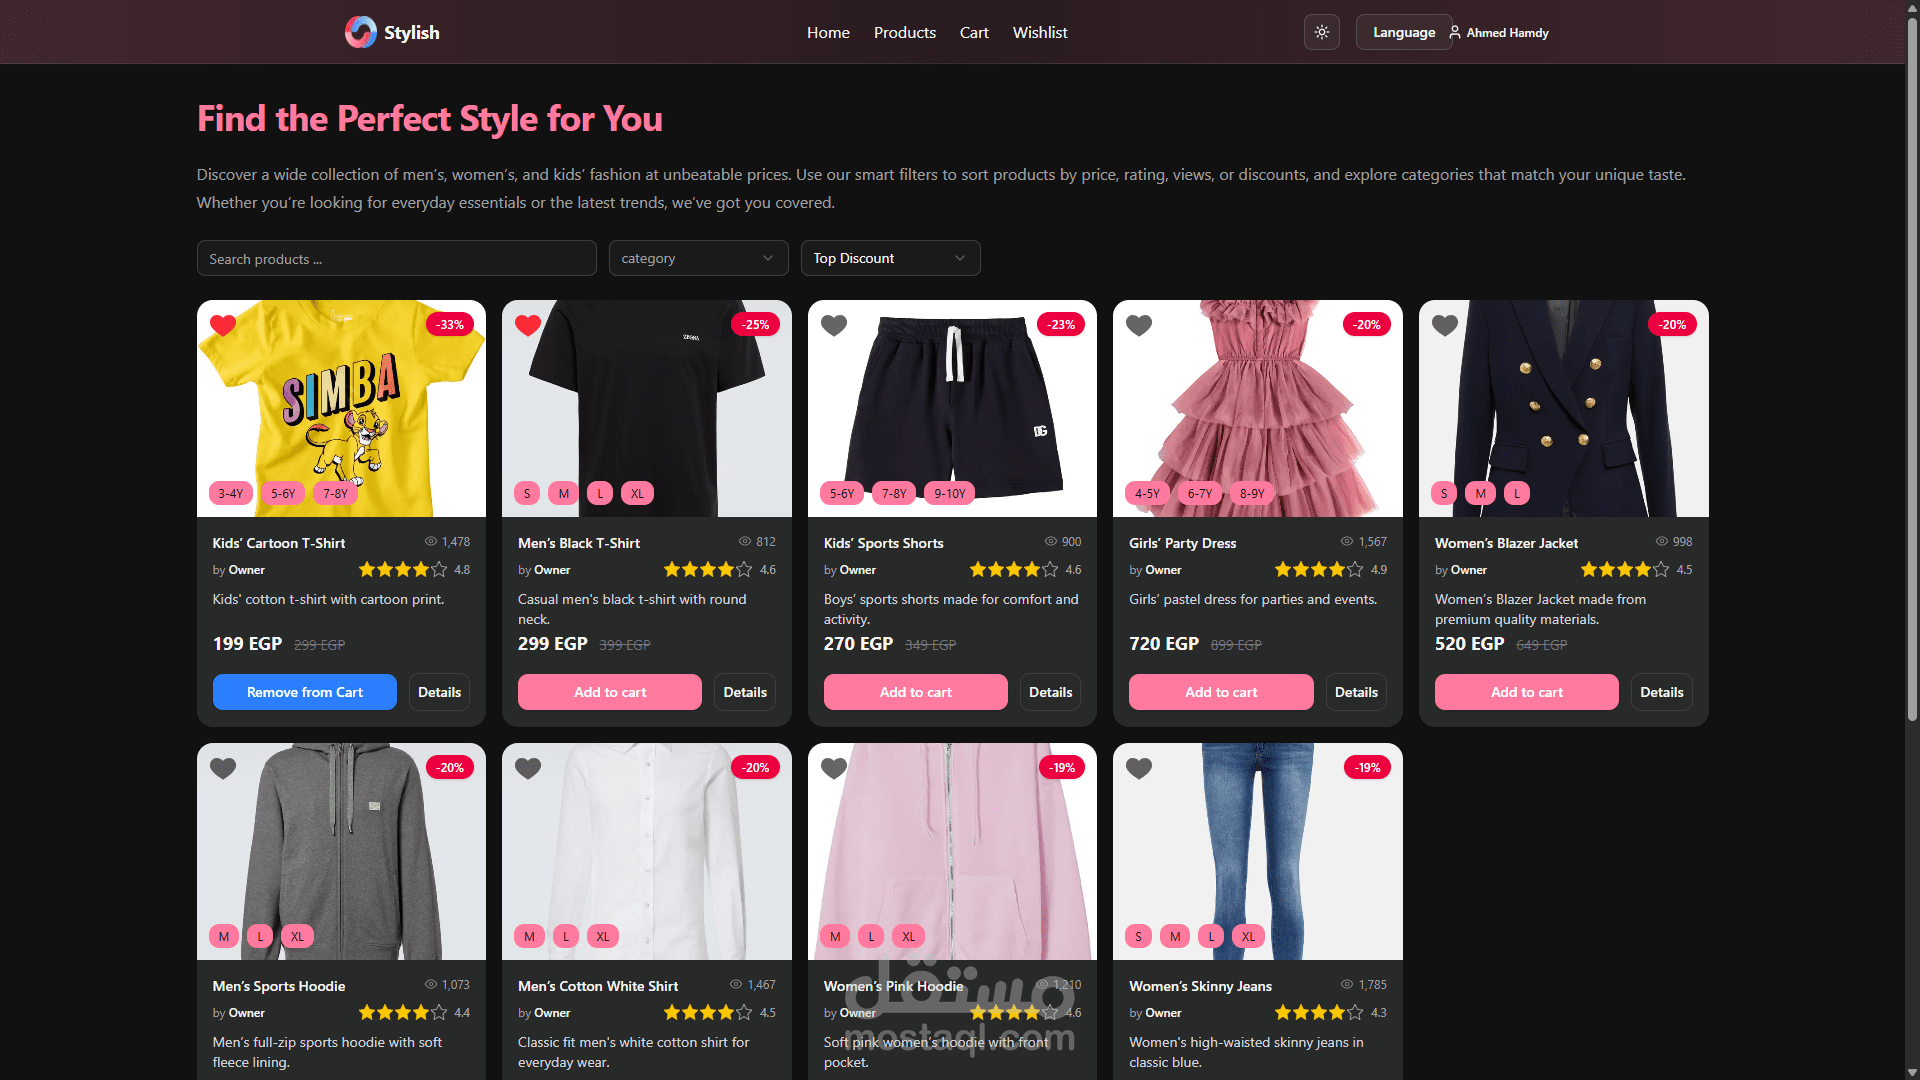The width and height of the screenshot is (1920, 1080).
Task: Click the heart icon on Women's Blazer Jacket
Action: point(1445,325)
